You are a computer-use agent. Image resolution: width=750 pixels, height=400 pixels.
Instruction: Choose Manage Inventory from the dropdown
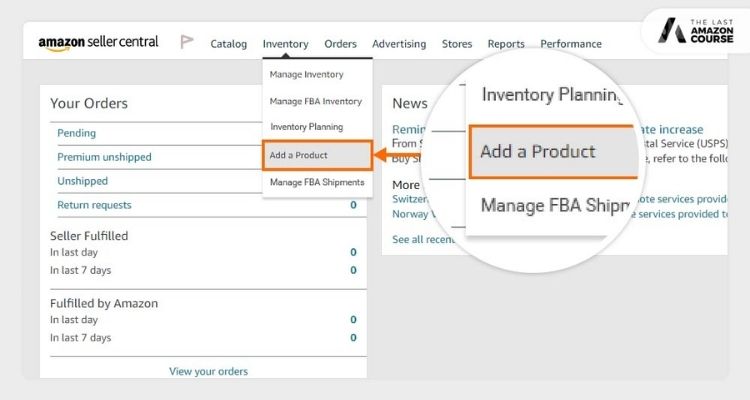(306, 75)
